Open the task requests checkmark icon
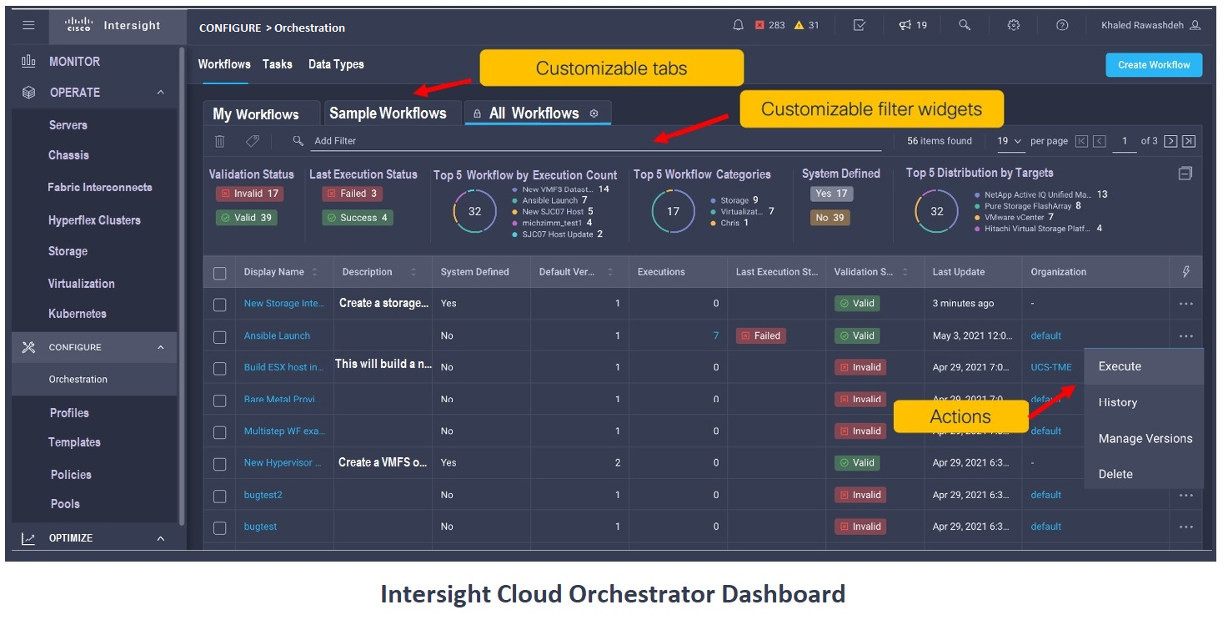This screenshot has width=1225, height=625. 859,26
